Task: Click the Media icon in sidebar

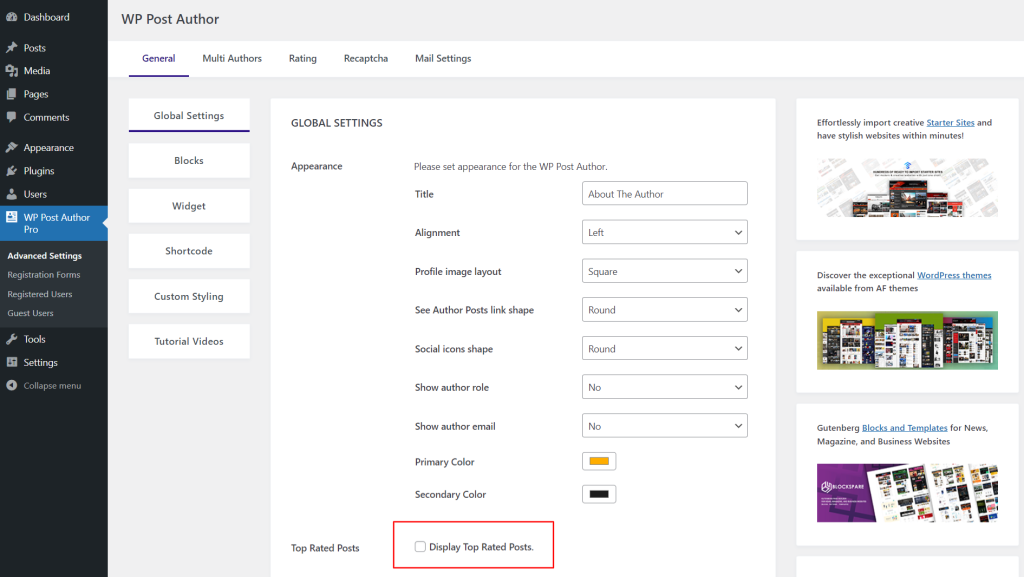Action: (12, 70)
